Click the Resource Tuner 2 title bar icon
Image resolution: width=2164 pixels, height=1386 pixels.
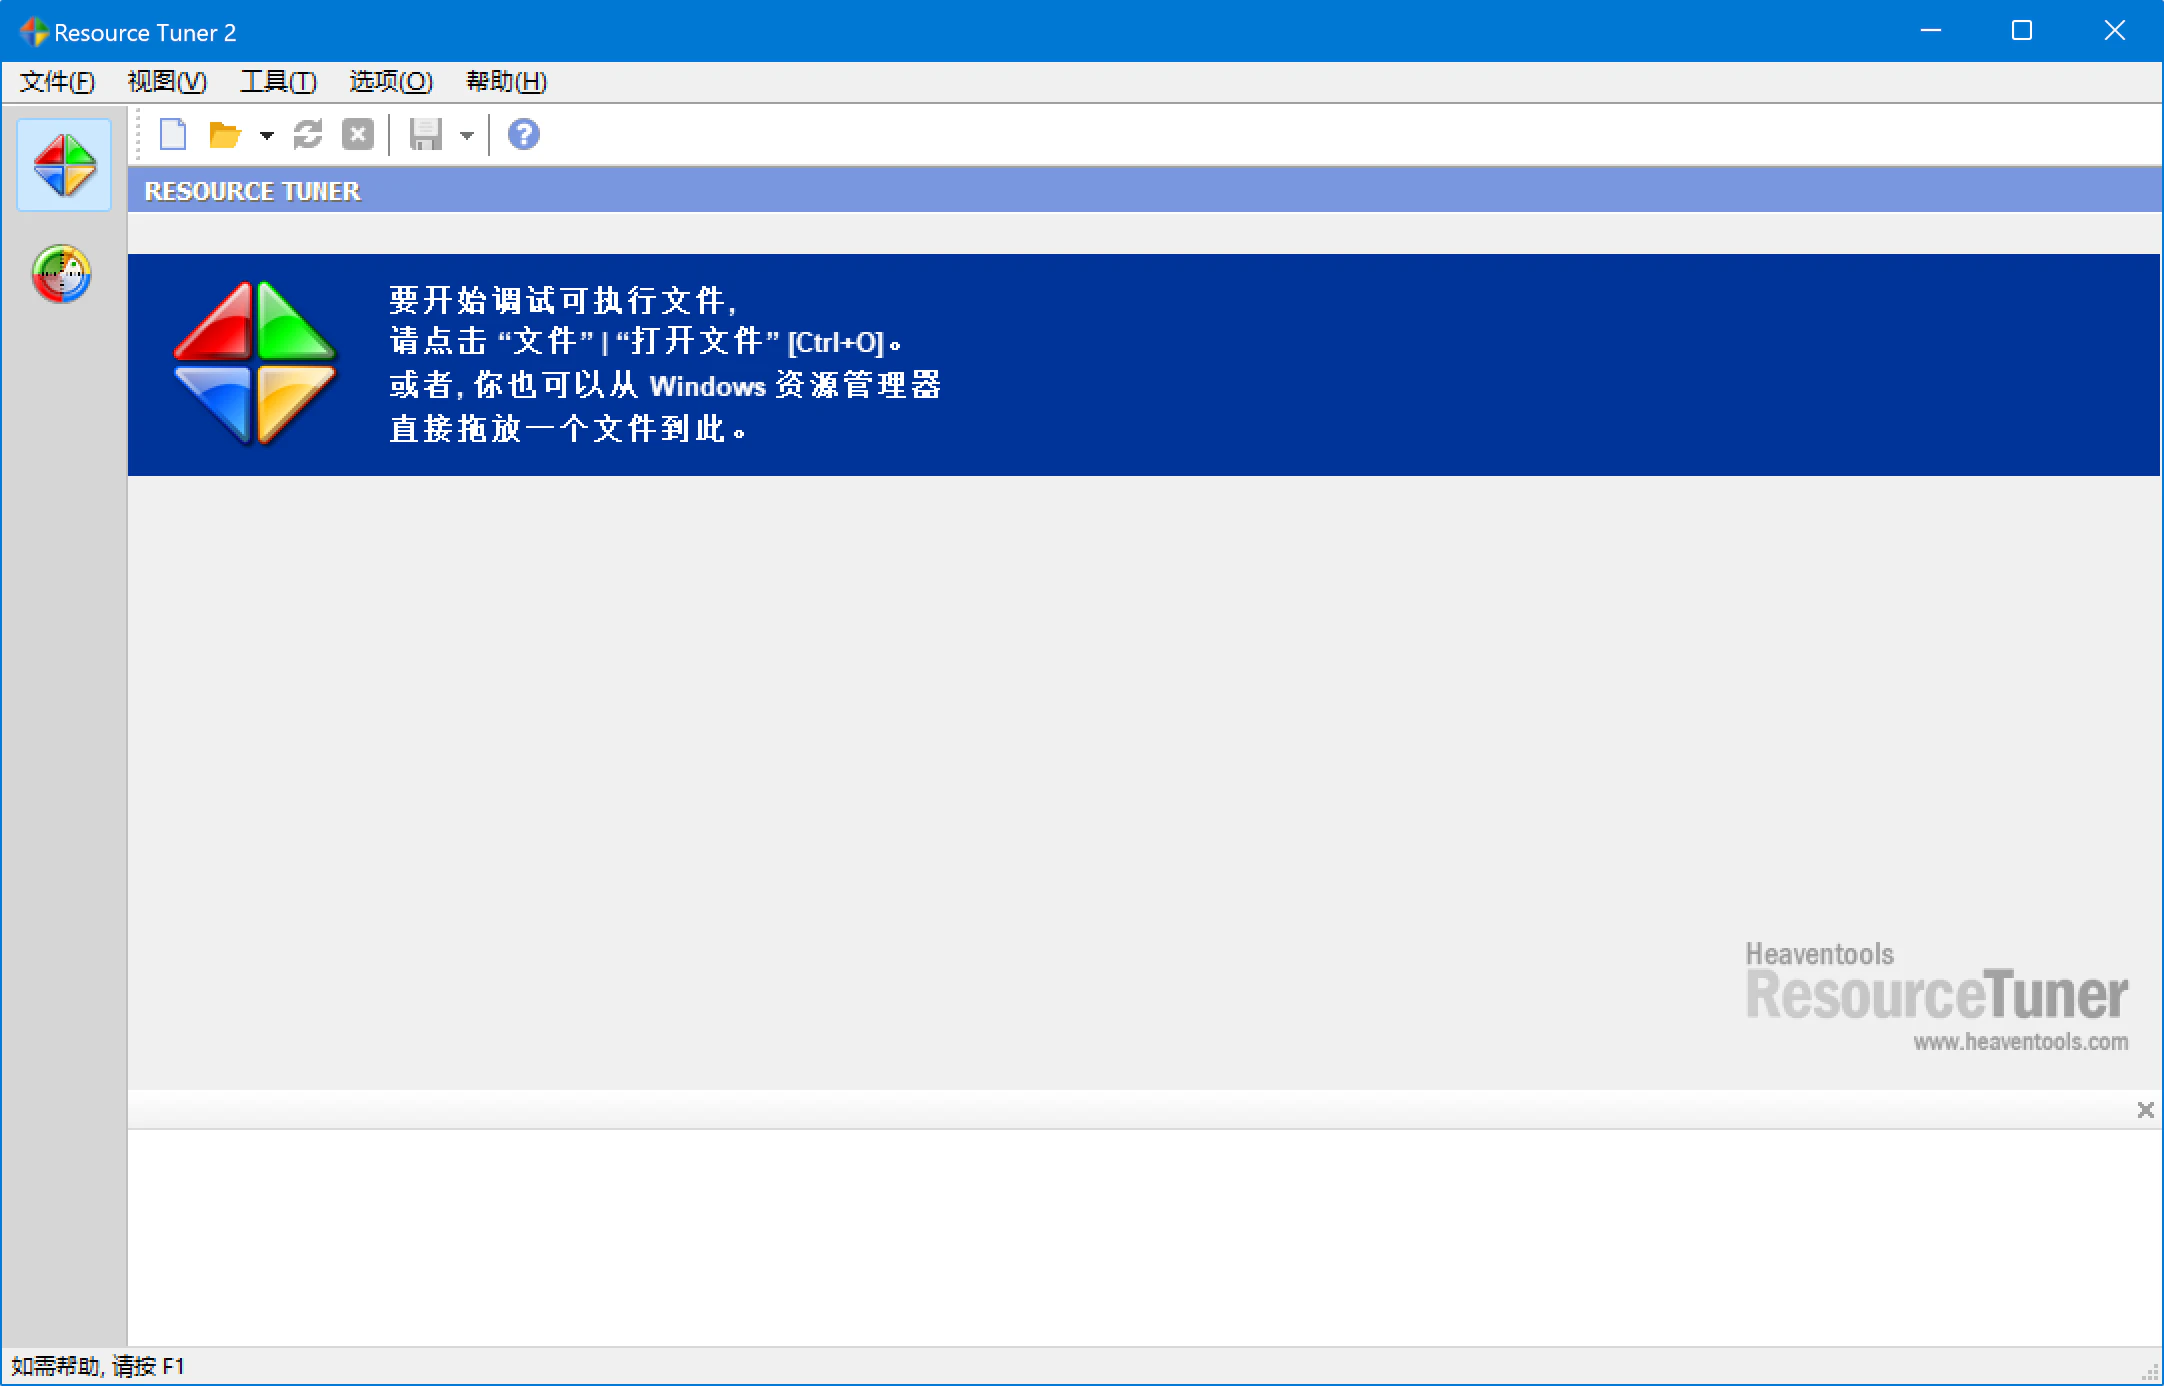[x=34, y=32]
